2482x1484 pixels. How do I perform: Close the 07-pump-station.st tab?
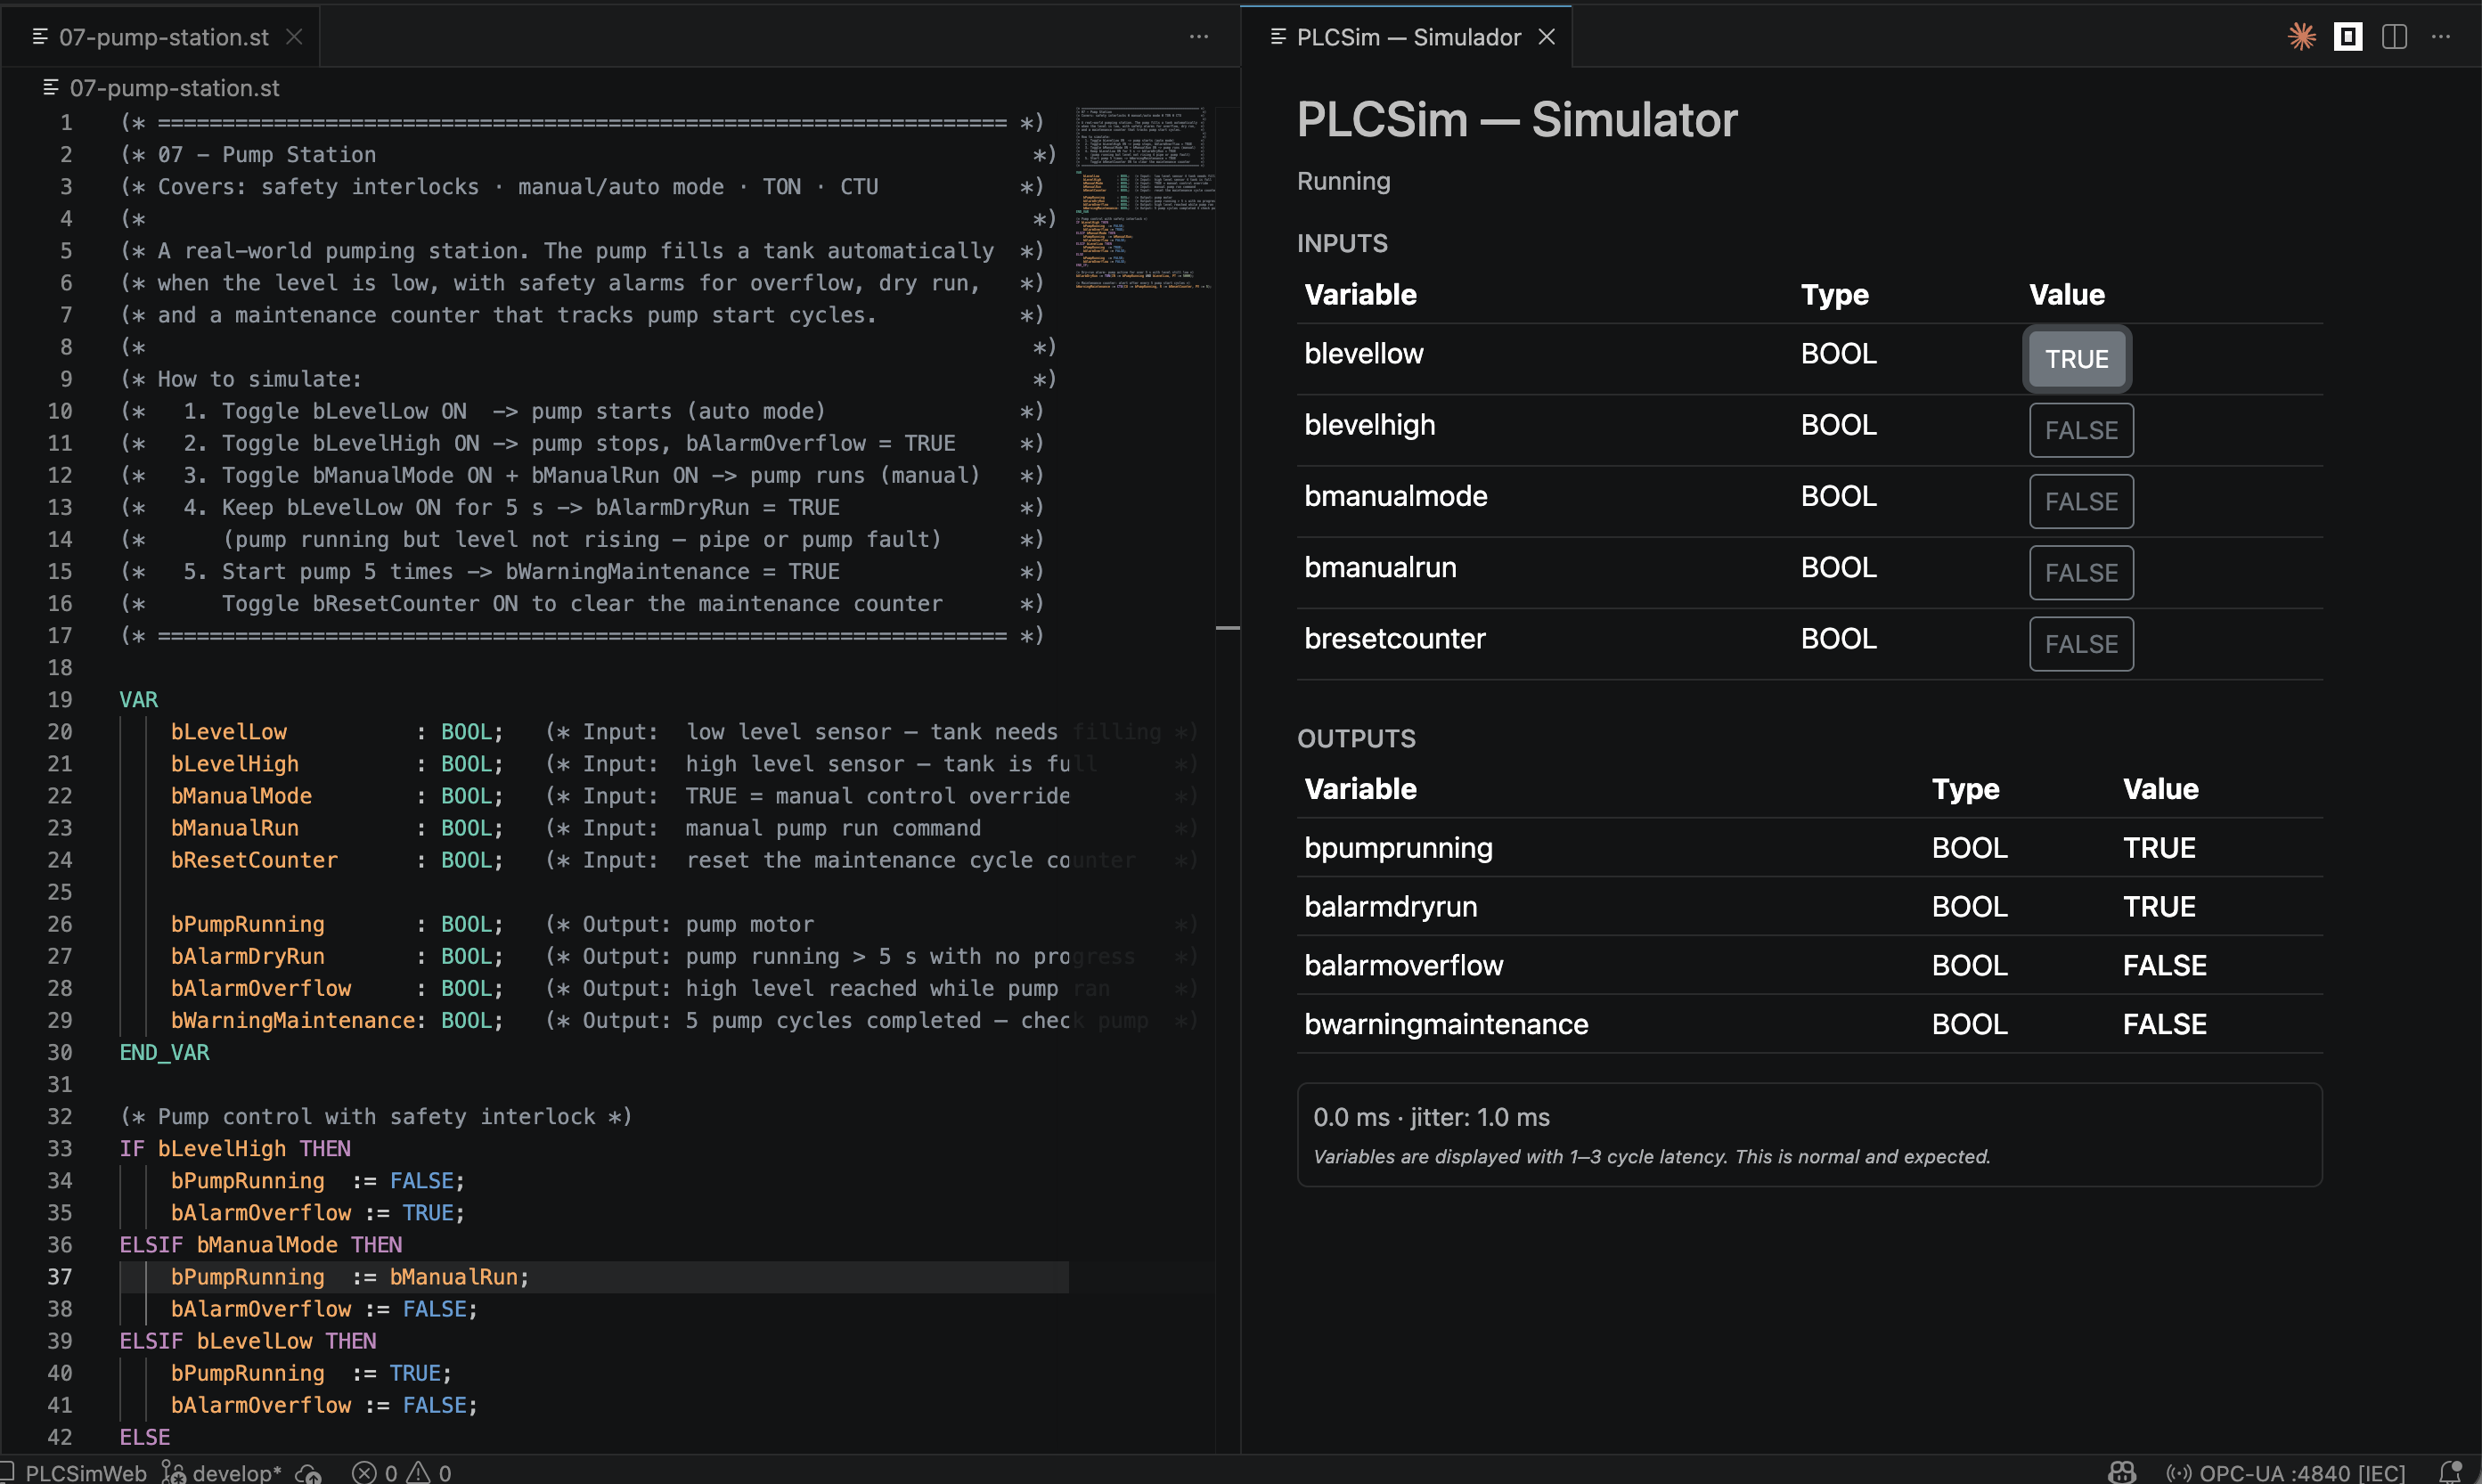click(x=294, y=37)
